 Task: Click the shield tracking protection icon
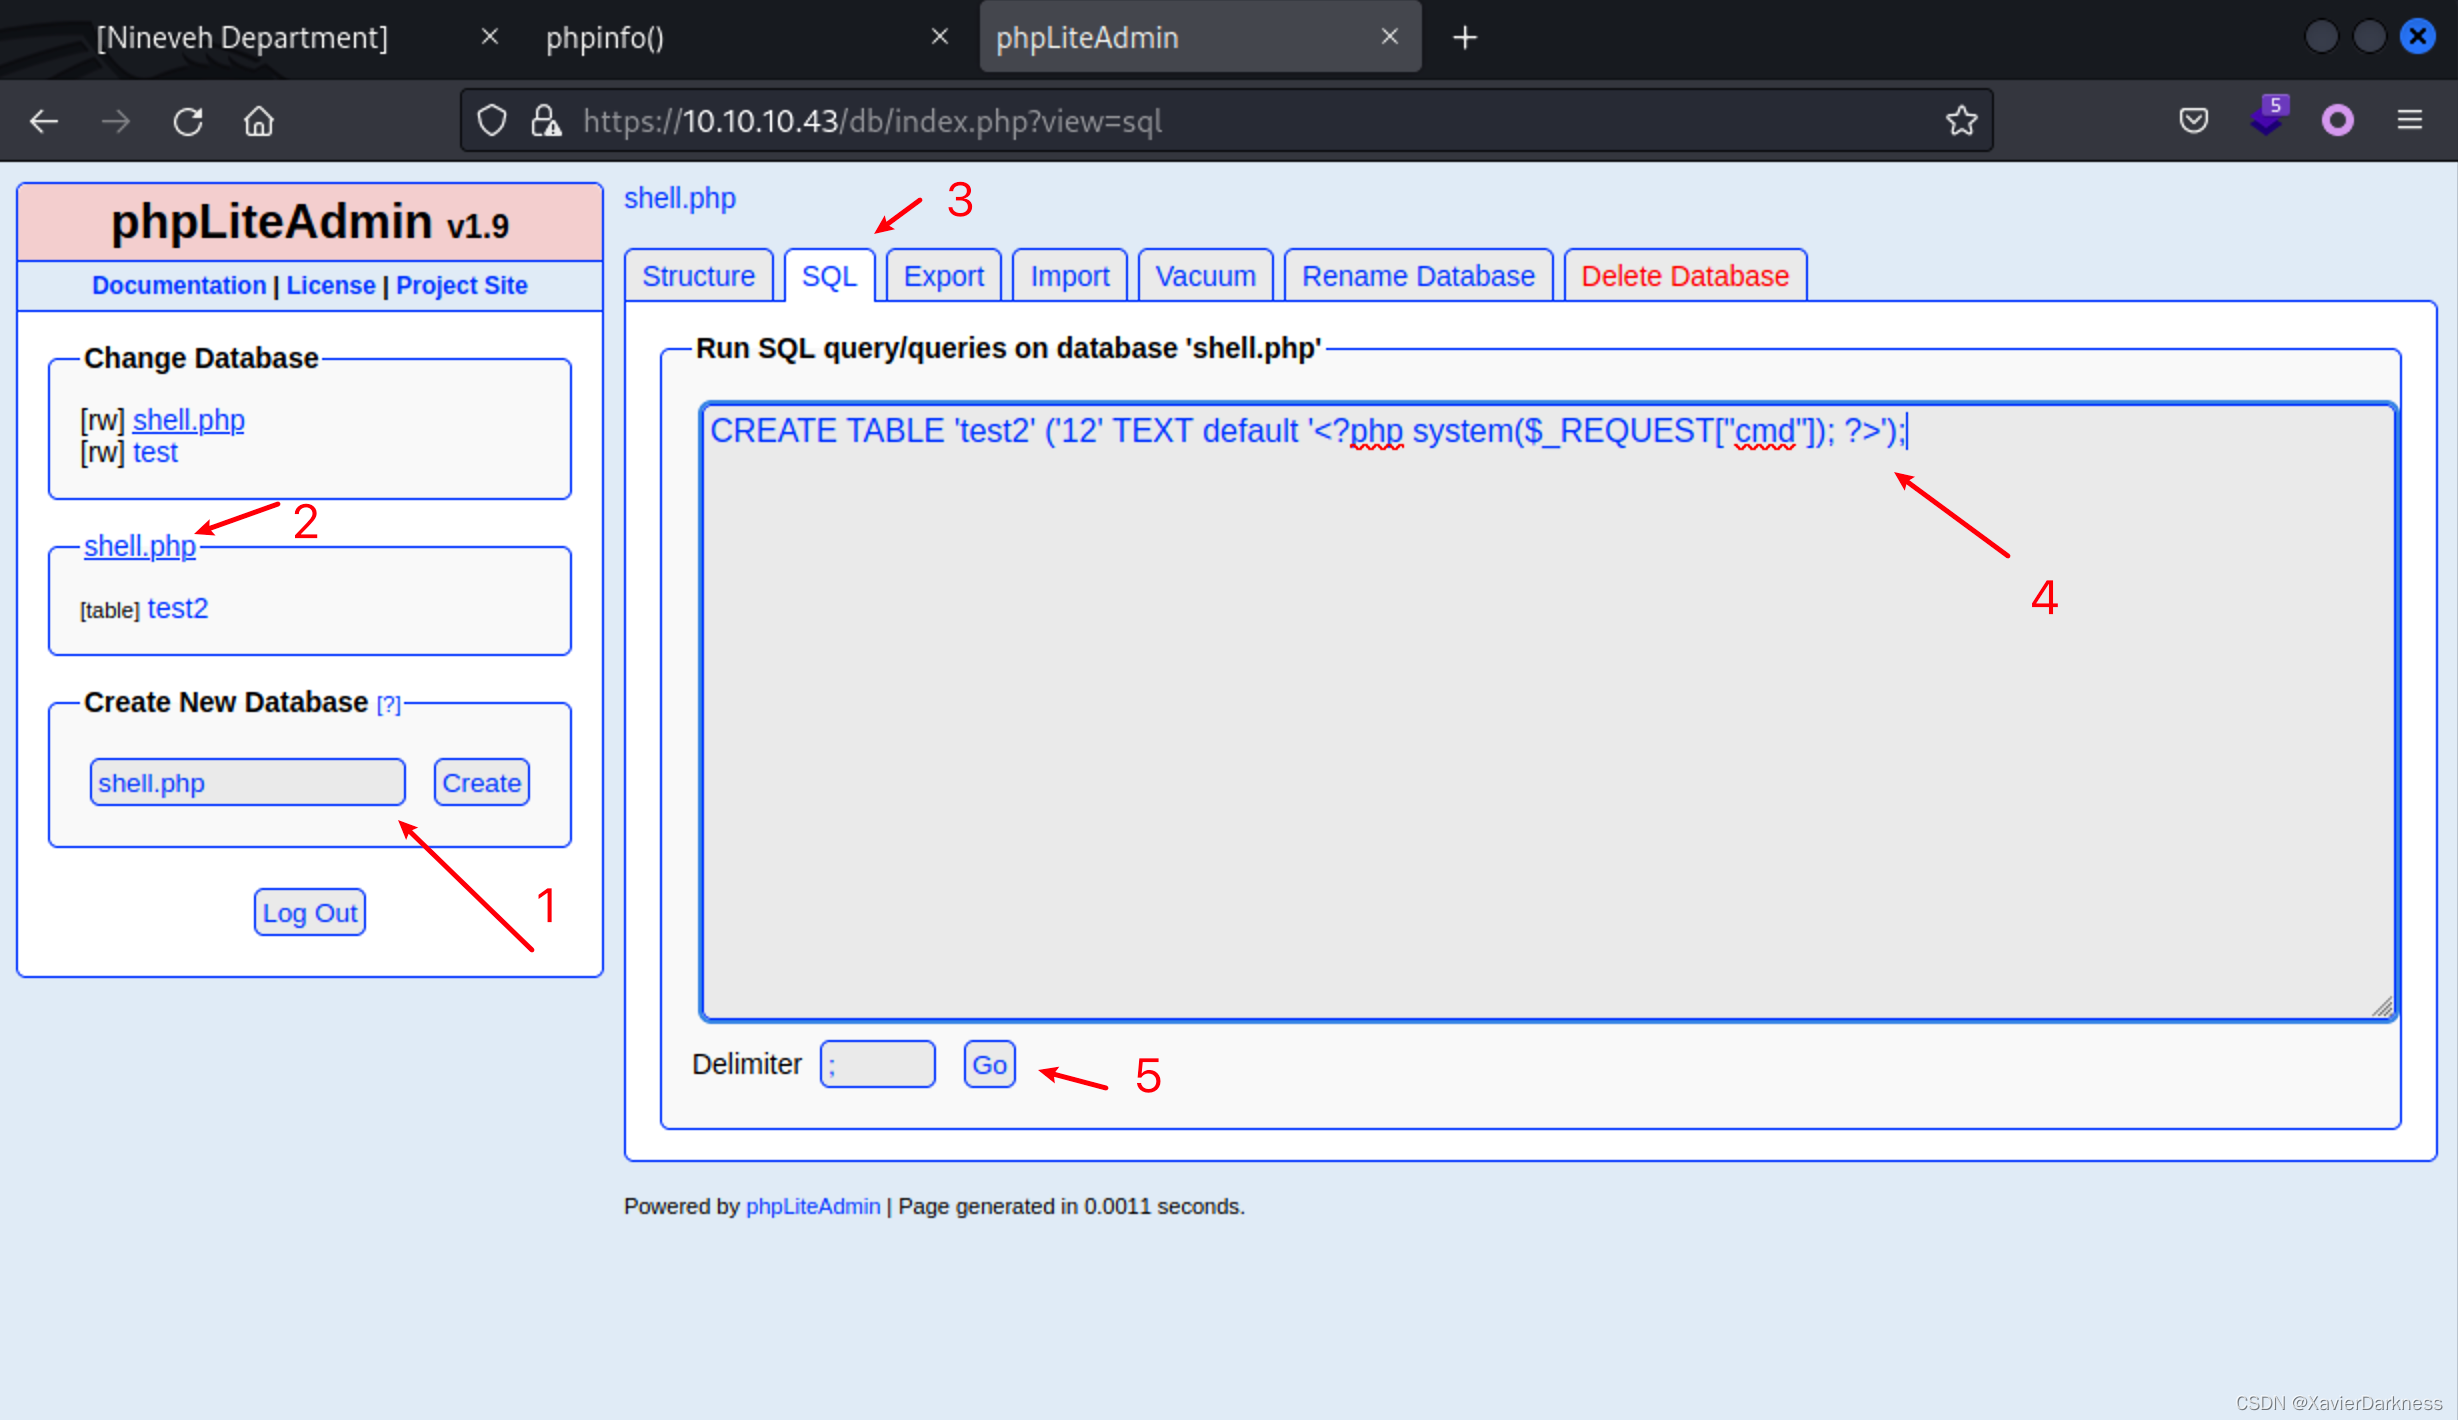pos(491,121)
